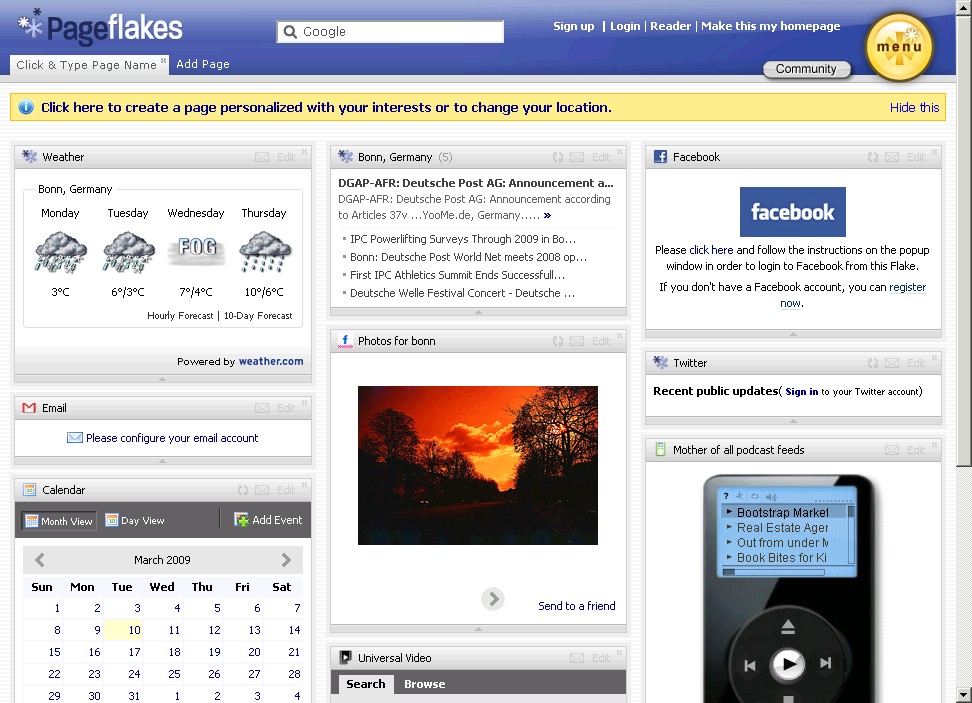This screenshot has width=972, height=703.
Task: Share the Universal Video flake via envelope
Action: pyautogui.click(x=577, y=658)
